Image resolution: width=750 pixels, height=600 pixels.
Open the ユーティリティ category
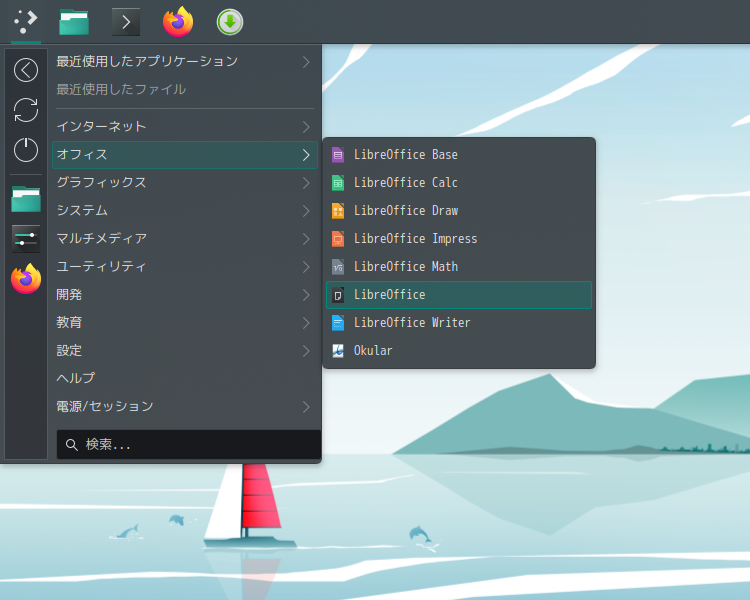185,267
